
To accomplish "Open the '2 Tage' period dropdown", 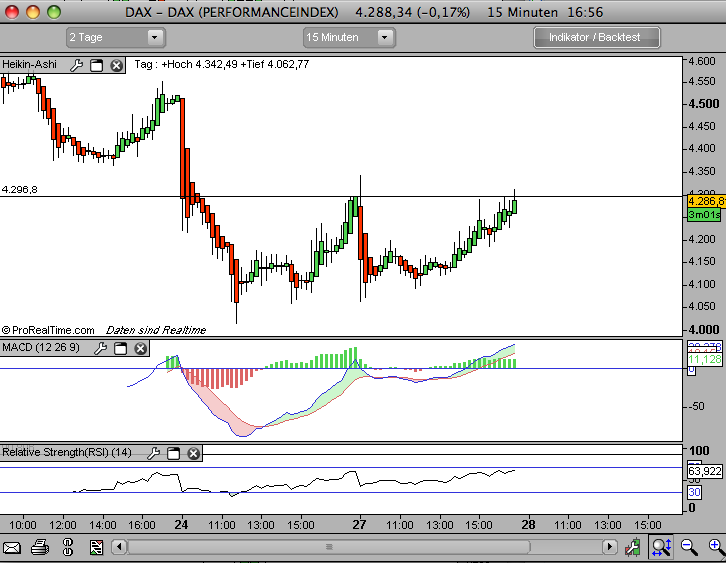I will pos(116,38).
